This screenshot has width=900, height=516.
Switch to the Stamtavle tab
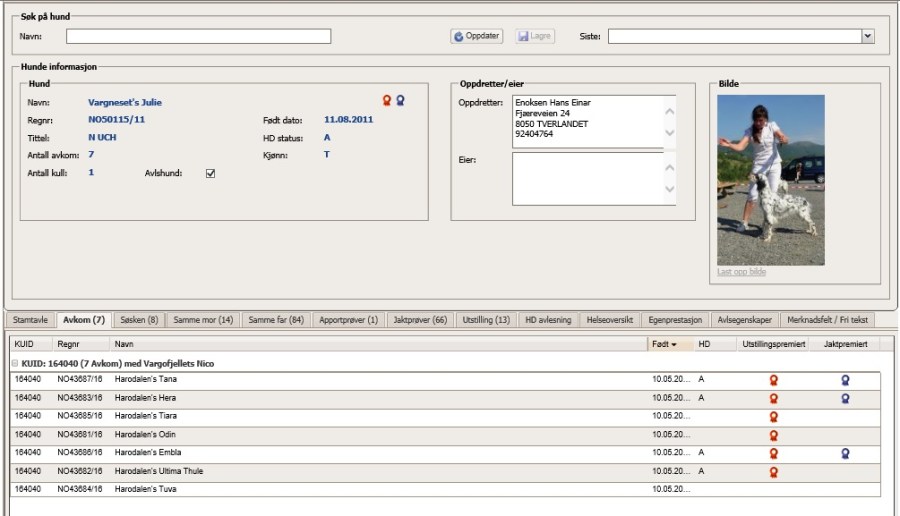tap(30, 320)
